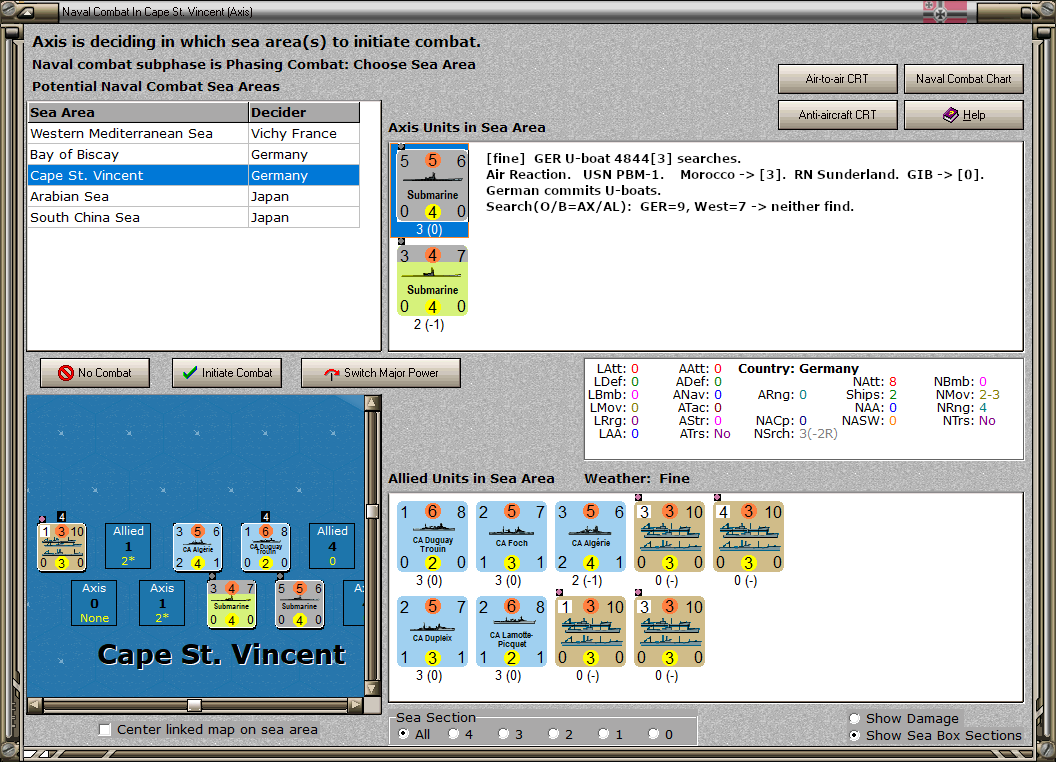Screen dimensions: 1056x762
Task: Select the Arabian Sea row
Action: [x=193, y=196]
